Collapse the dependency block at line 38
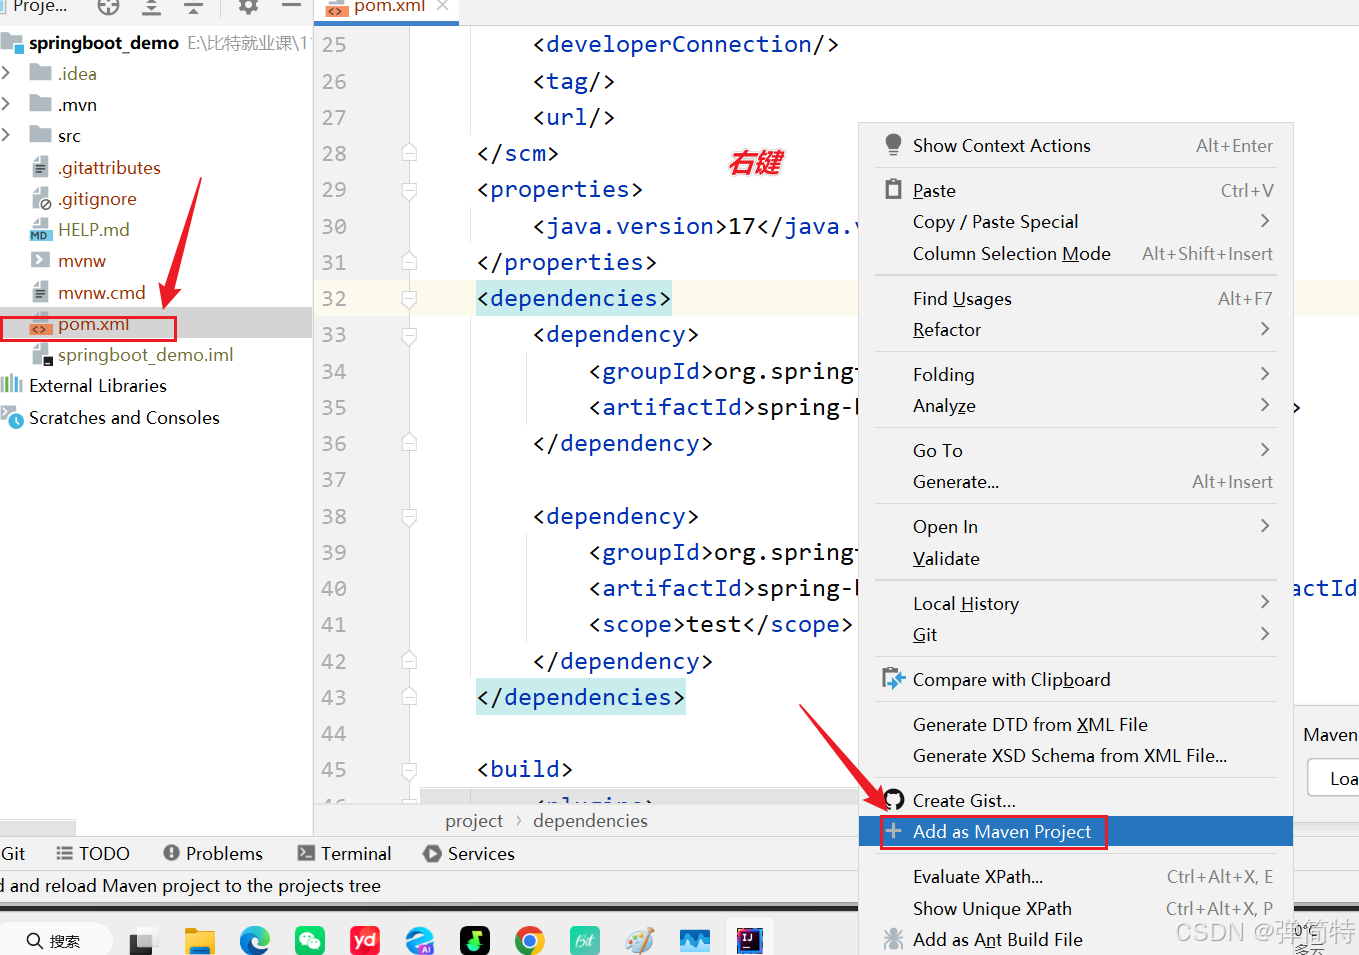The image size is (1359, 955). click(x=409, y=516)
